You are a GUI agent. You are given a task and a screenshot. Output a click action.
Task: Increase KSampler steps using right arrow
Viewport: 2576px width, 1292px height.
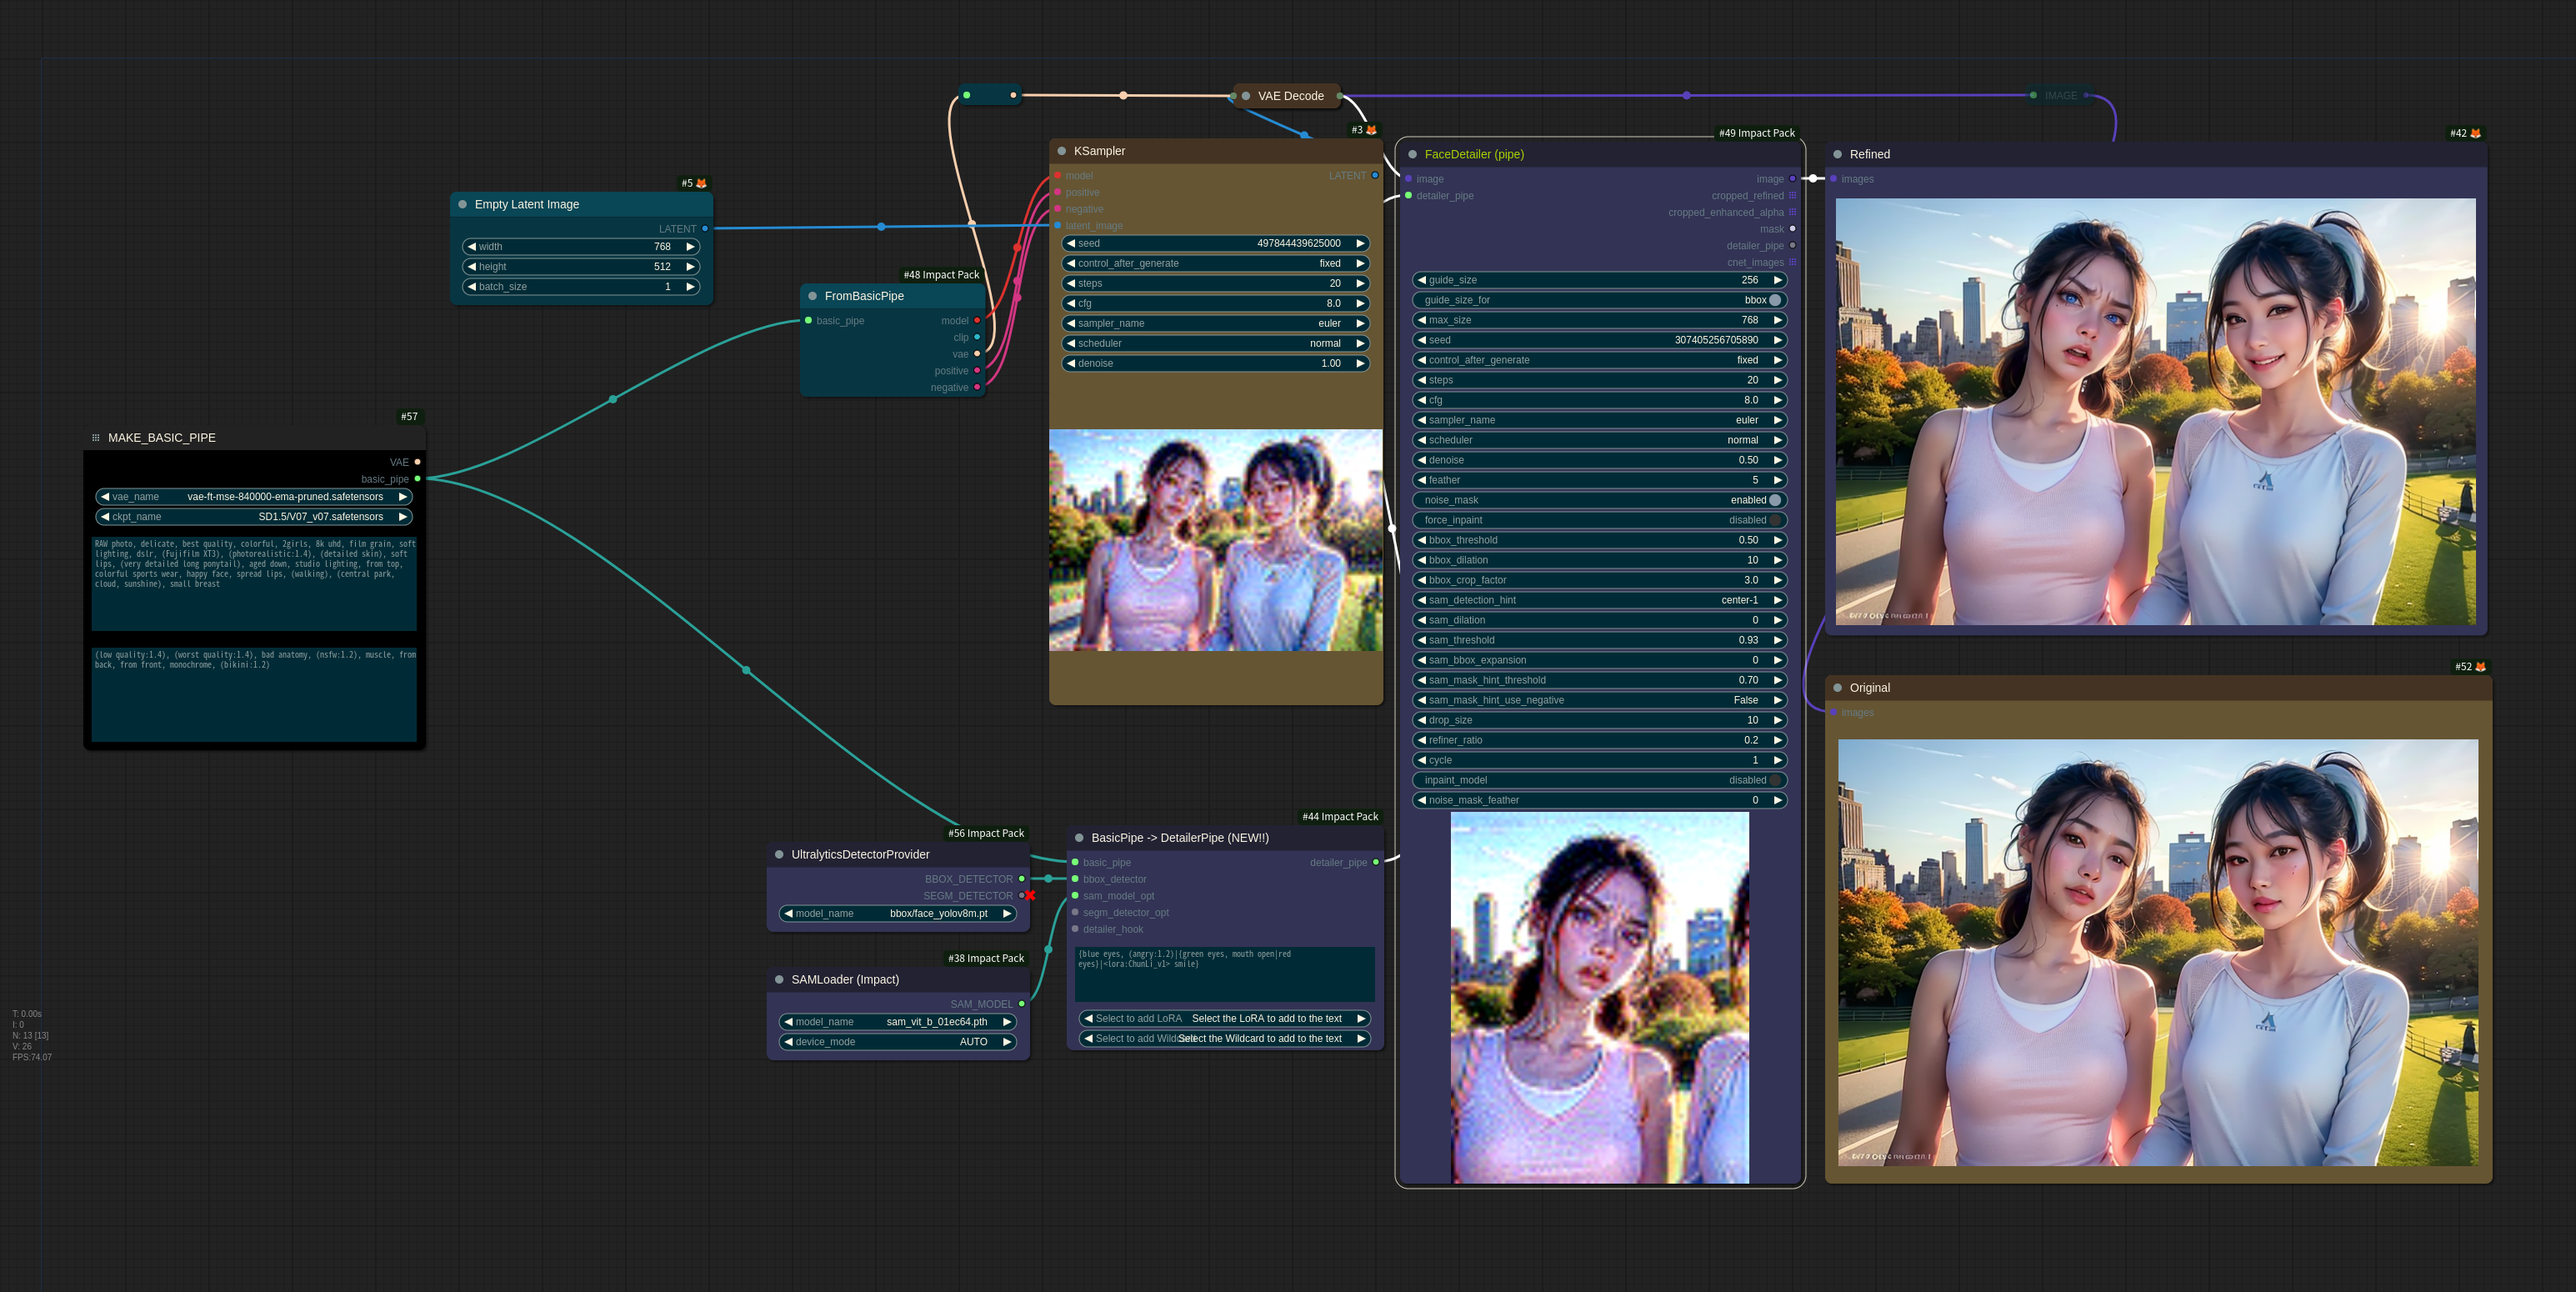1360,284
